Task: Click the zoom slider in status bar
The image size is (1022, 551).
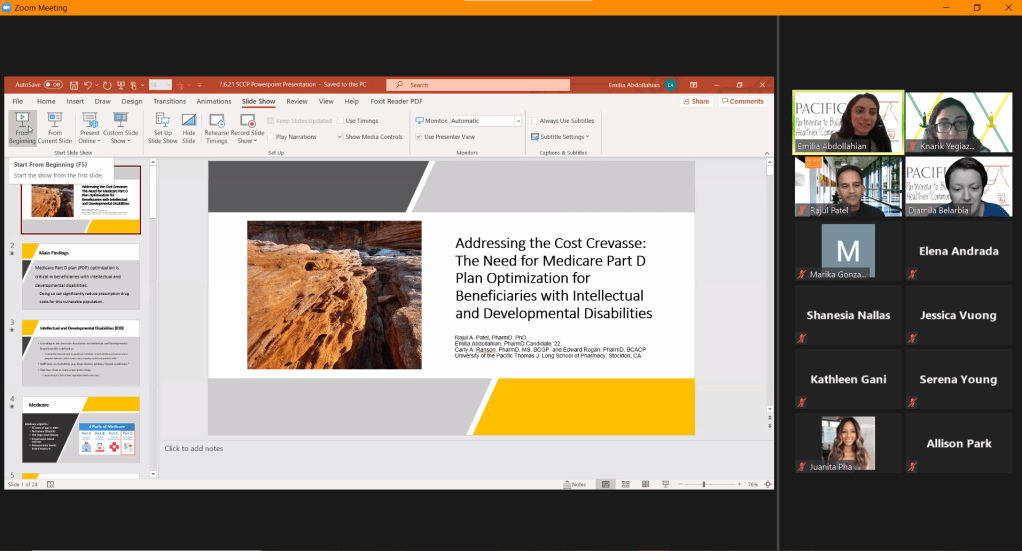Action: pyautogui.click(x=704, y=484)
